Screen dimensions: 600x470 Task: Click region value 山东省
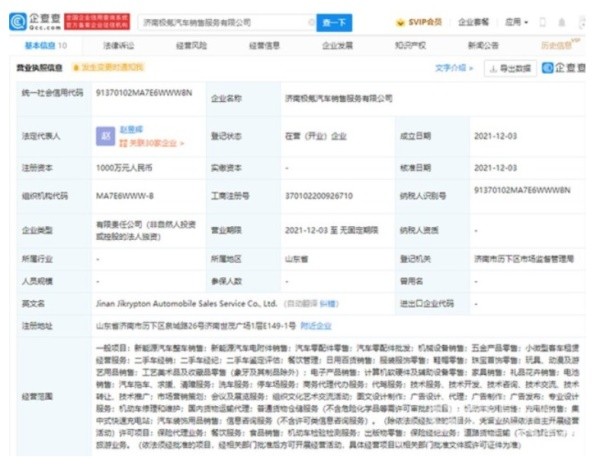click(296, 259)
